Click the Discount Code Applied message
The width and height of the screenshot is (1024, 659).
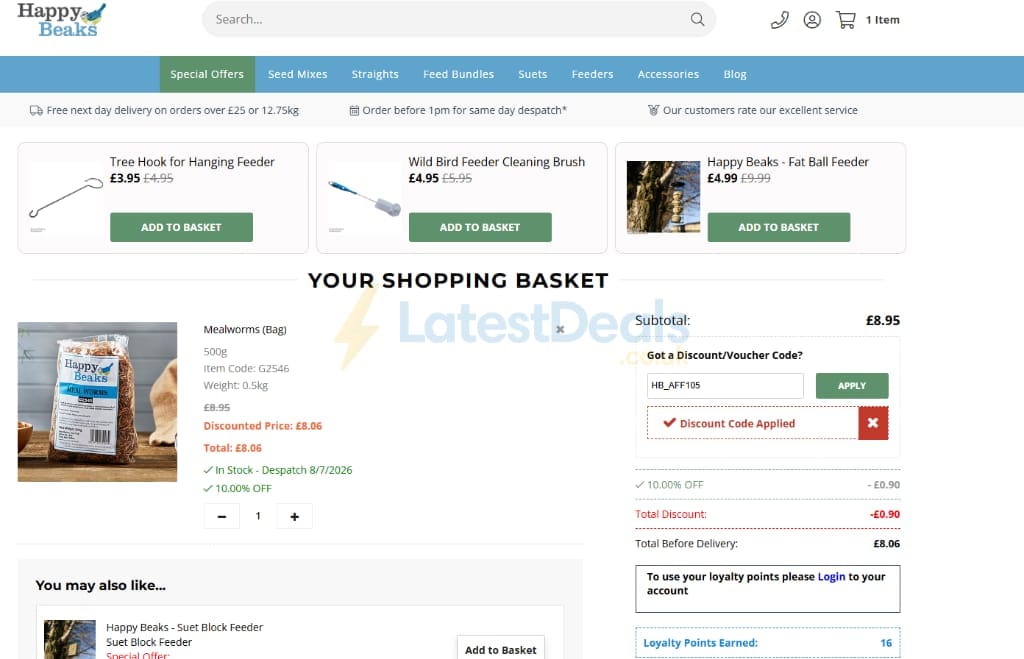(752, 423)
